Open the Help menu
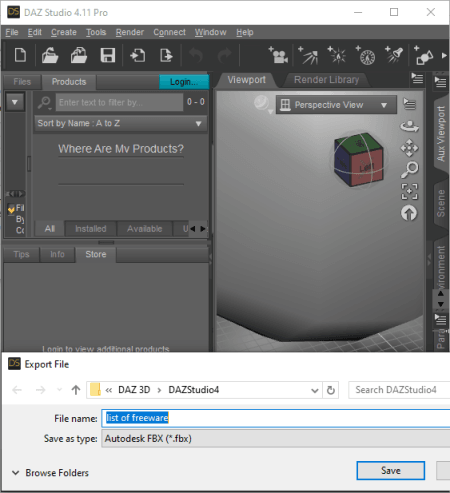Viewport: 450px width, 493px height. (245, 32)
